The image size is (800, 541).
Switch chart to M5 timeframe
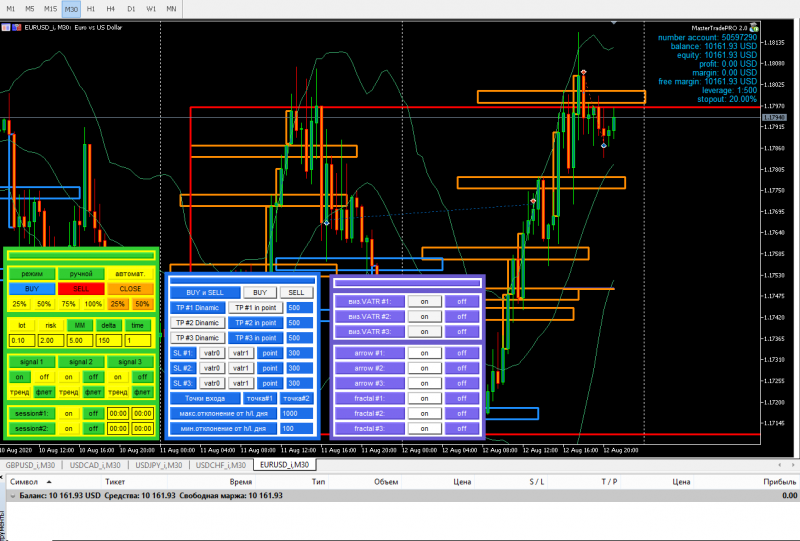tap(30, 9)
